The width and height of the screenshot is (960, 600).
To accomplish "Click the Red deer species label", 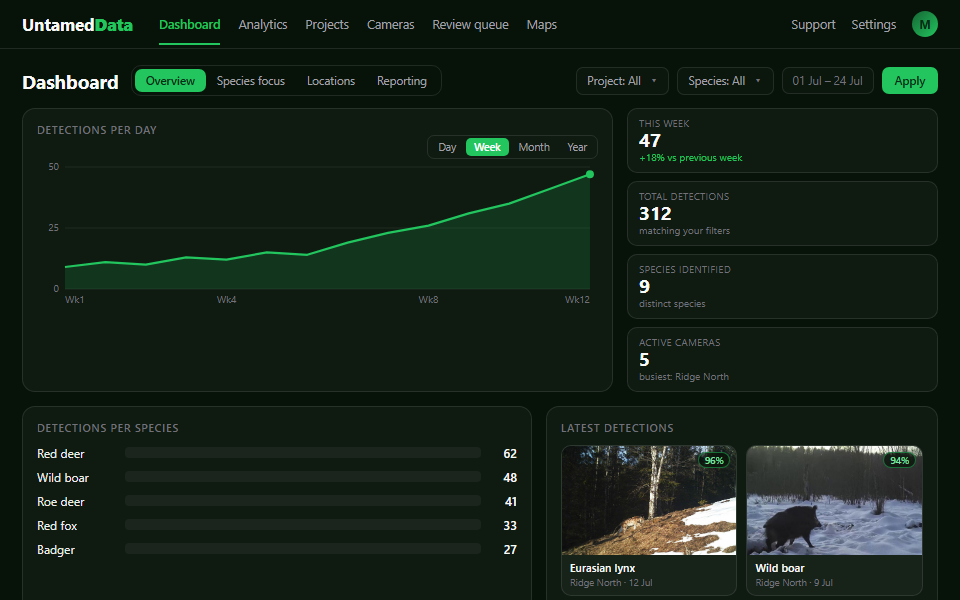I will point(61,454).
